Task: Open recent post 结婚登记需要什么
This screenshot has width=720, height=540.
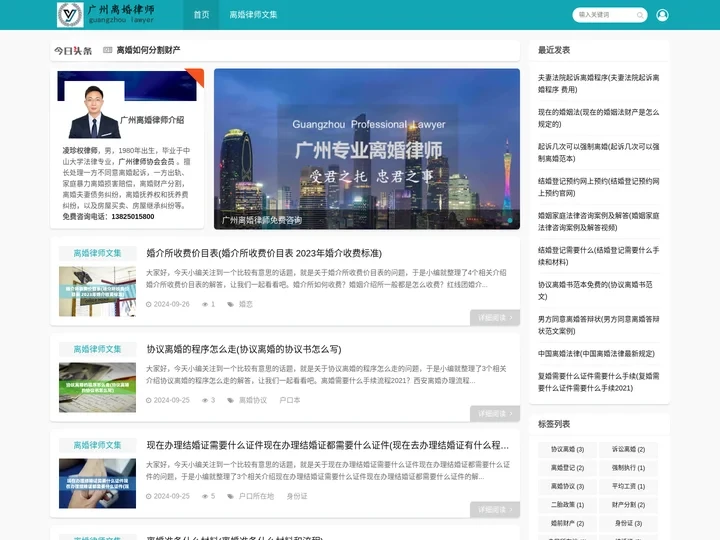Action: pos(599,256)
